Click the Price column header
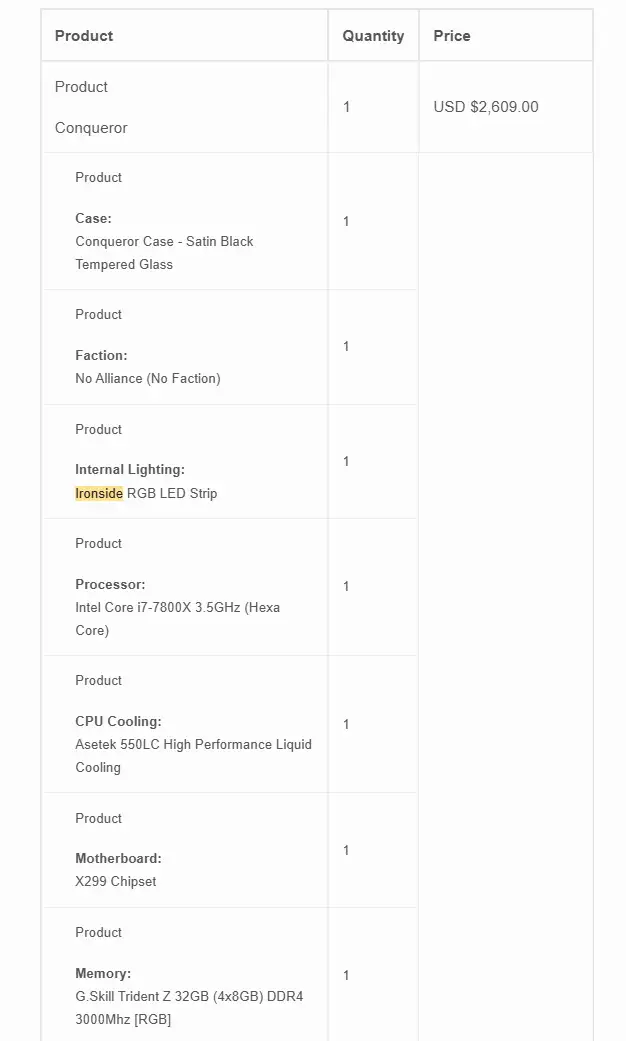Viewport: 626px width, 1041px height. pyautogui.click(x=451, y=36)
